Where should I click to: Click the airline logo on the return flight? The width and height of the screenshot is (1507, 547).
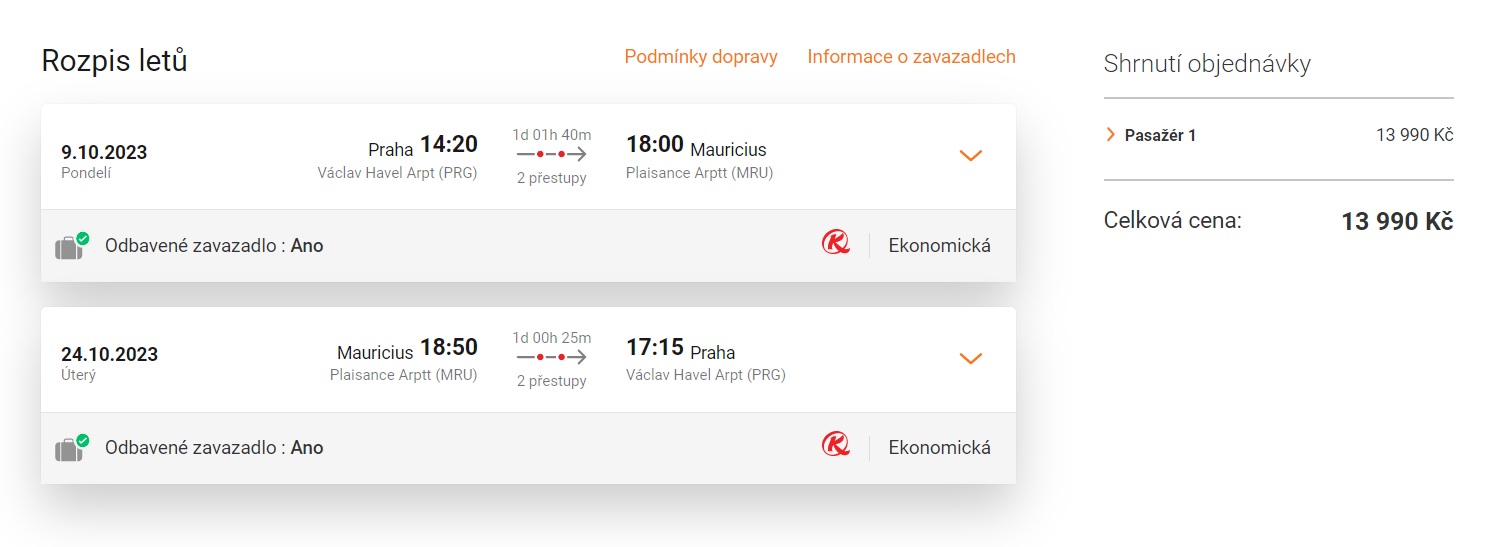coord(835,445)
